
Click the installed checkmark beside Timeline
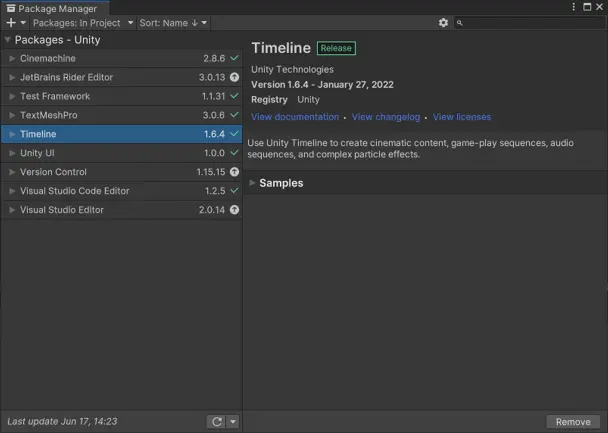234,134
